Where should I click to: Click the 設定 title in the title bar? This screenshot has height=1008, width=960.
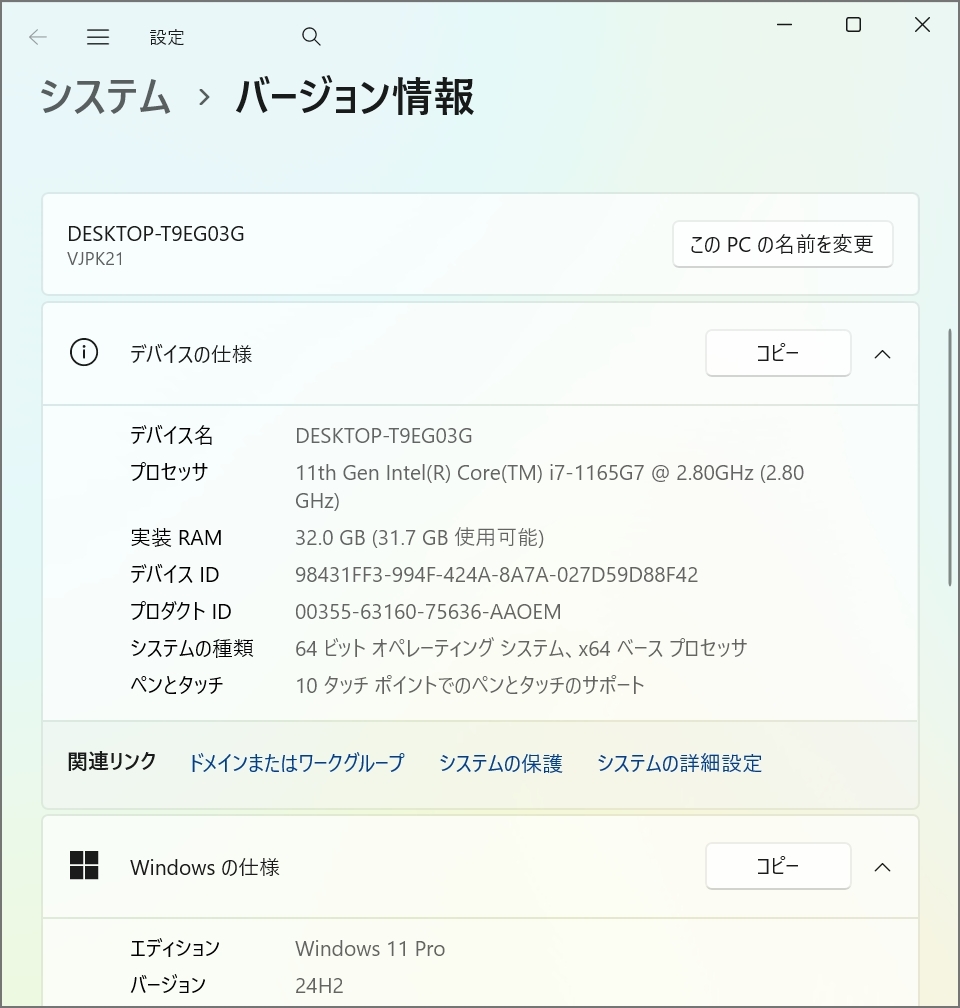pos(167,36)
